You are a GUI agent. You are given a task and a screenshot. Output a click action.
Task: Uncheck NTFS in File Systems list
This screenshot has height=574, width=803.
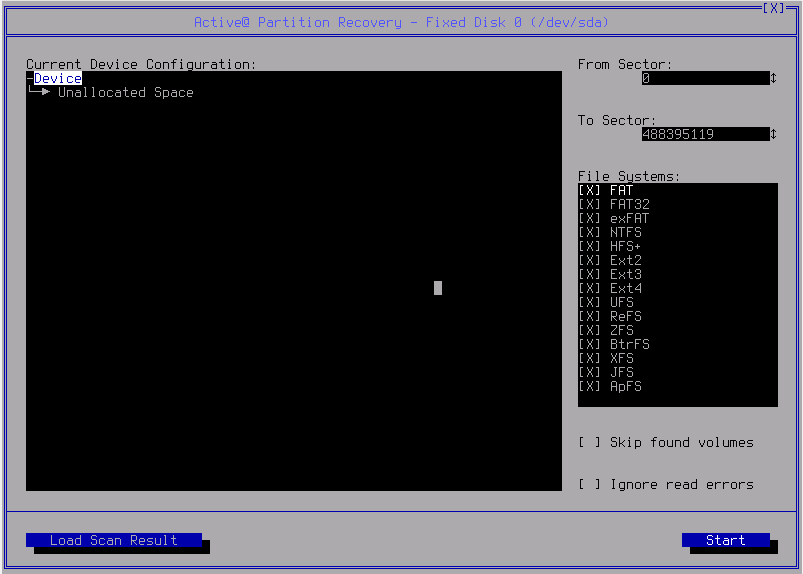589,232
